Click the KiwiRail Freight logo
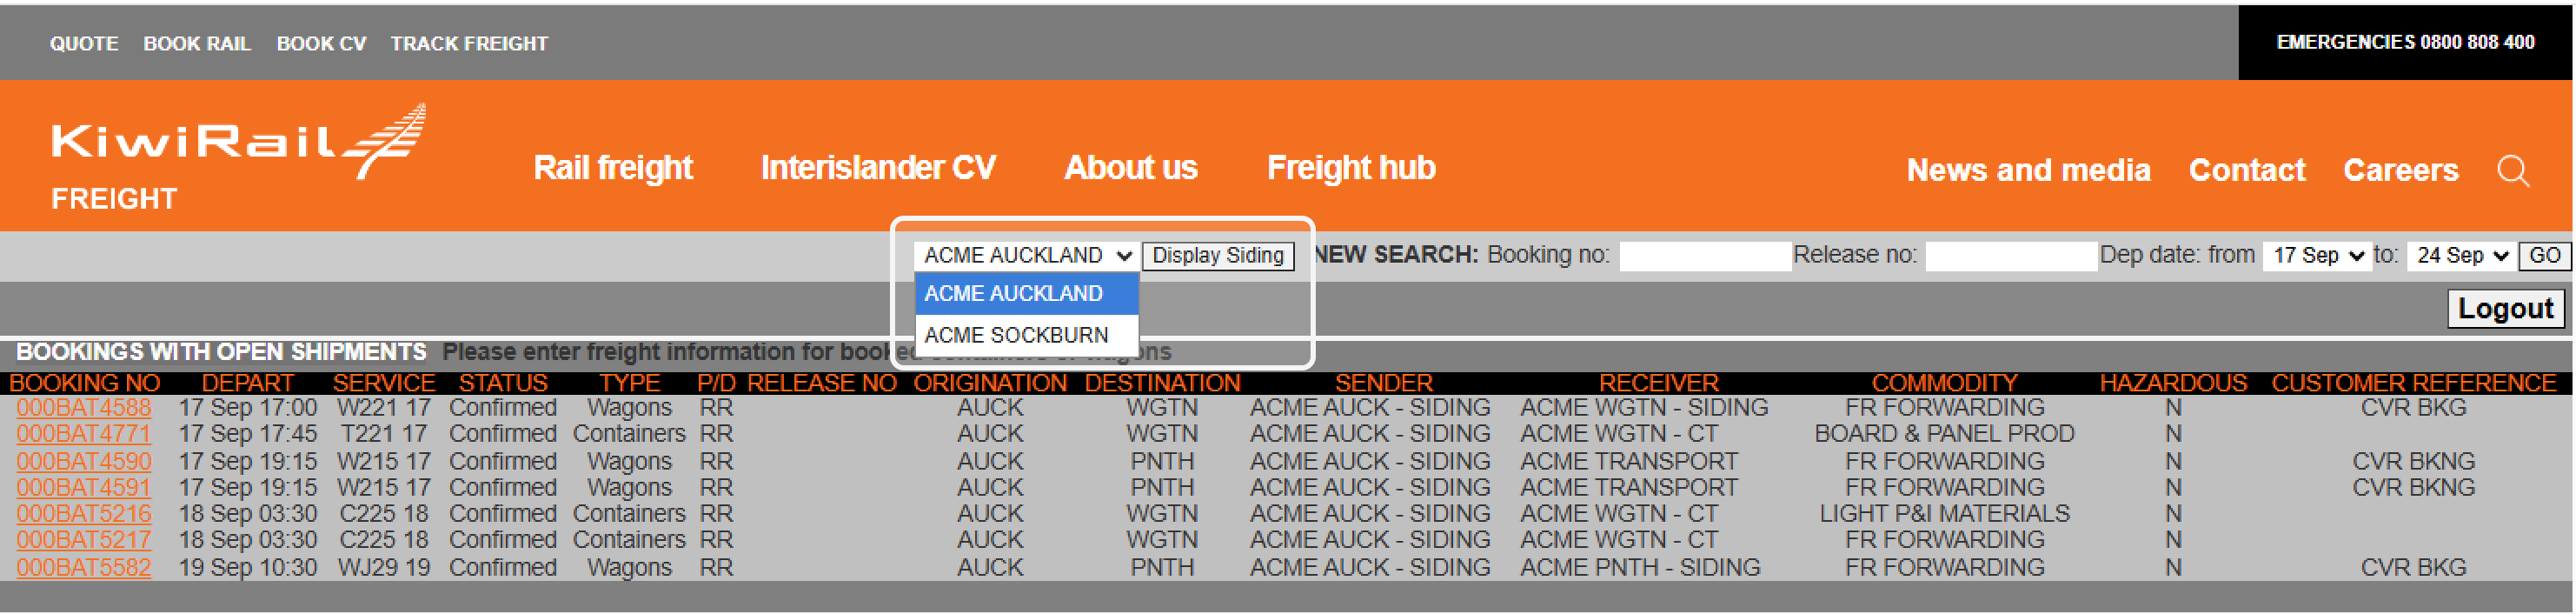The image size is (2576, 614). [238, 156]
